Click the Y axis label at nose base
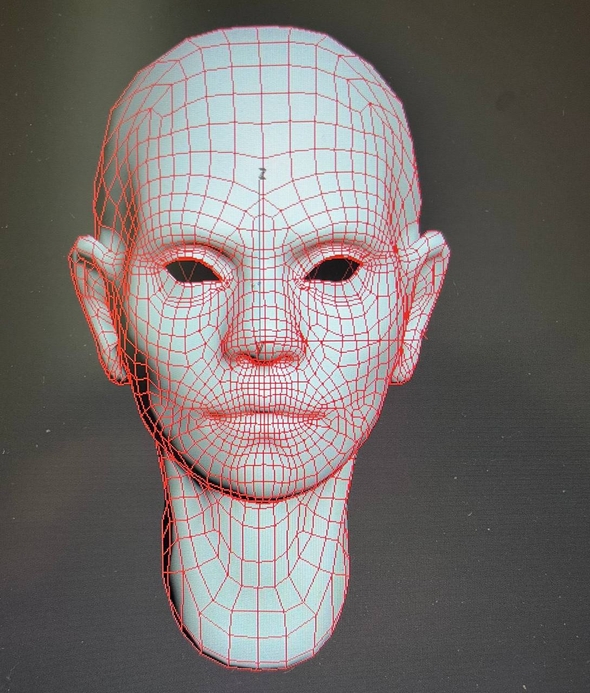The image size is (590, 693). (x=260, y=349)
